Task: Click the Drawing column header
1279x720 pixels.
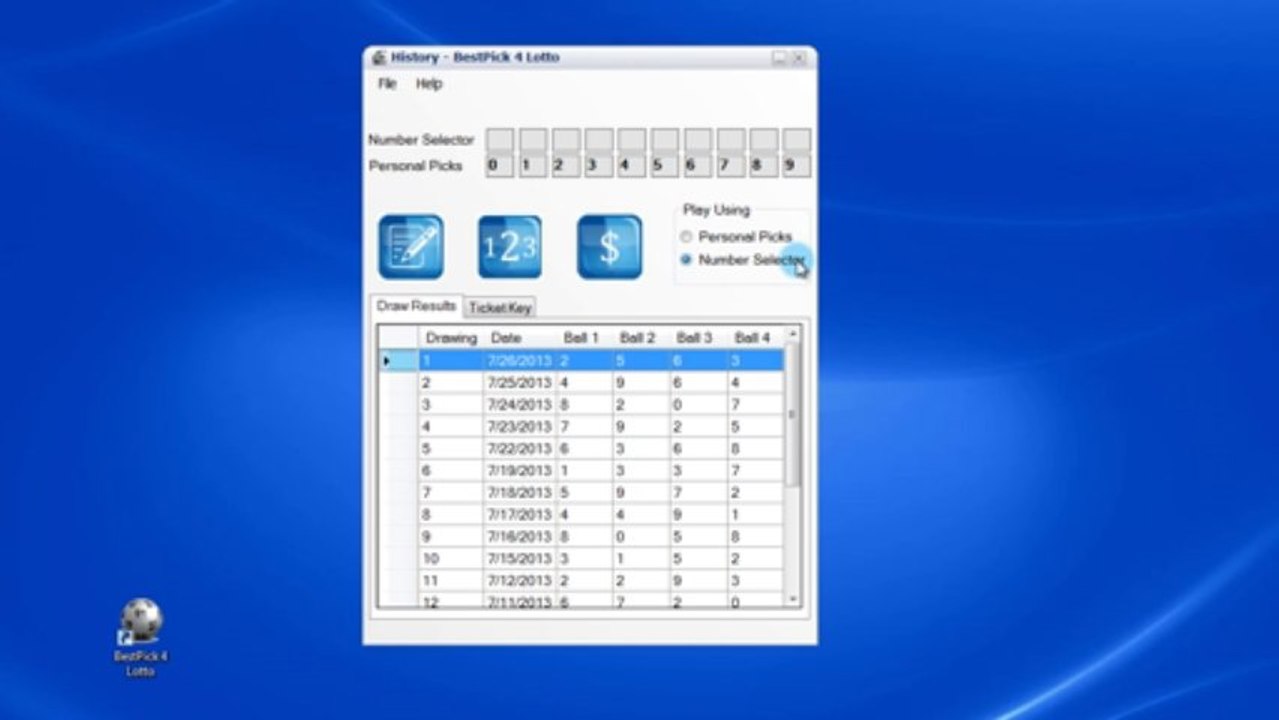Action: pos(451,338)
